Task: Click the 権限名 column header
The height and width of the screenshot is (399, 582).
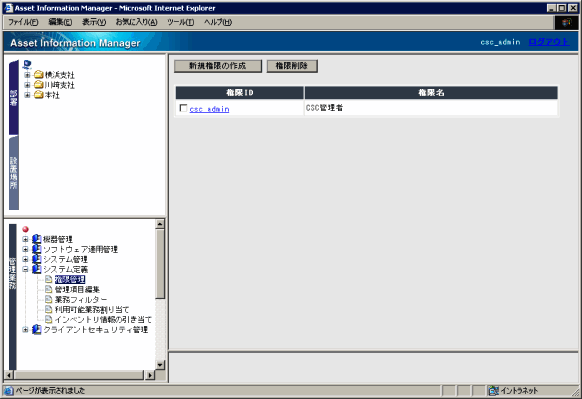Action: pyautogui.click(x=431, y=93)
